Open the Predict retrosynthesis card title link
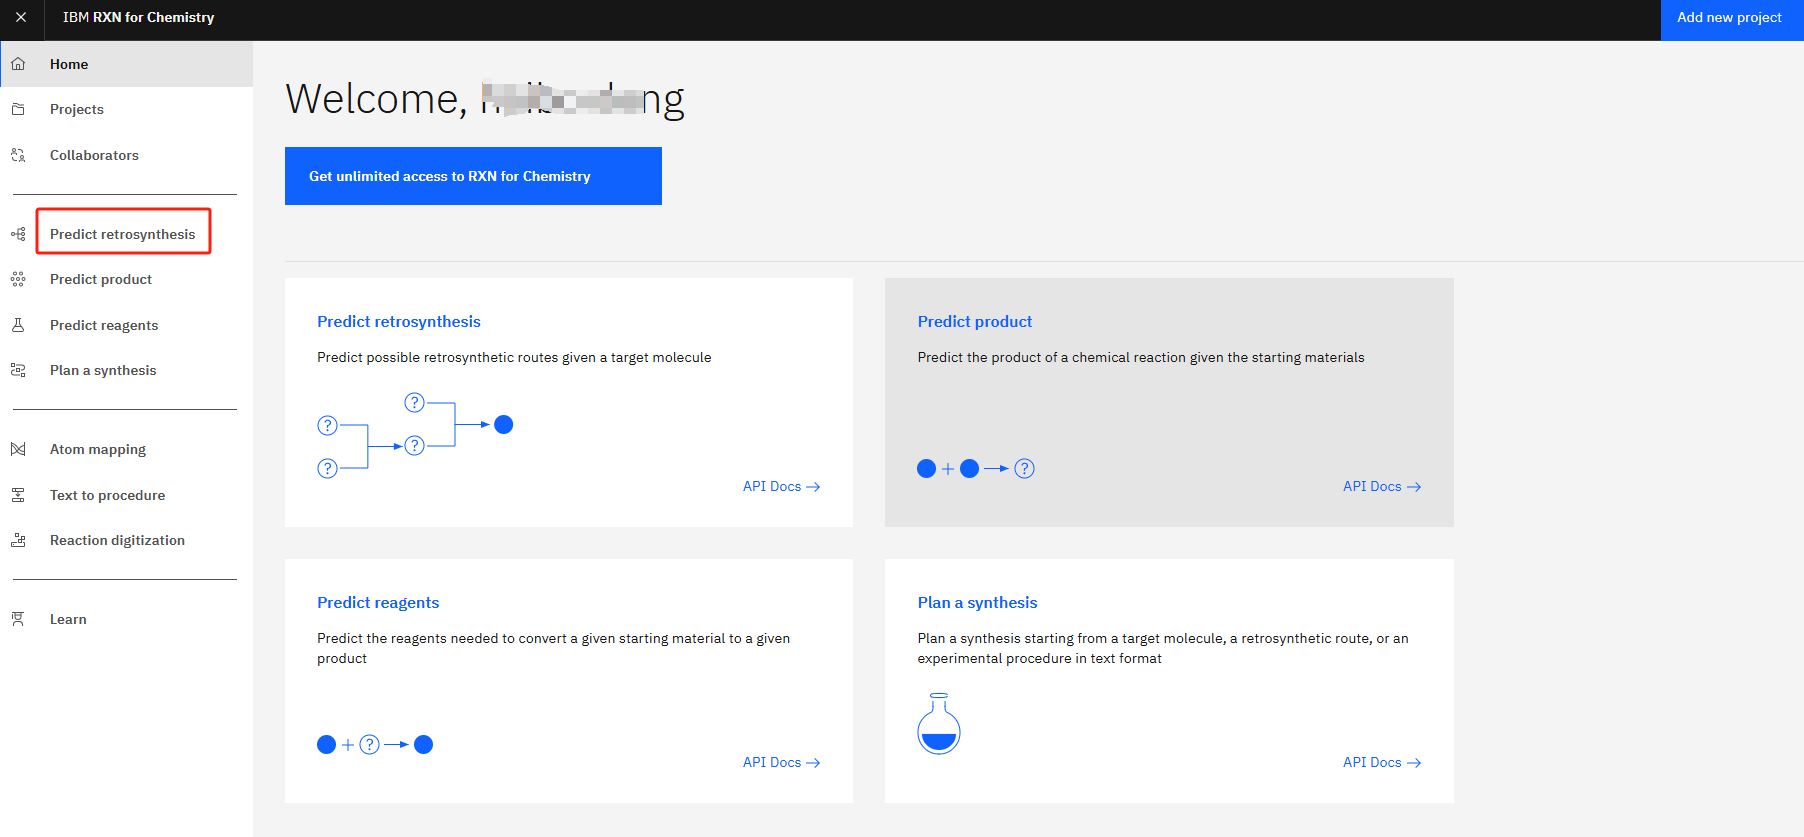Screen dimensions: 1804x837 [399, 321]
